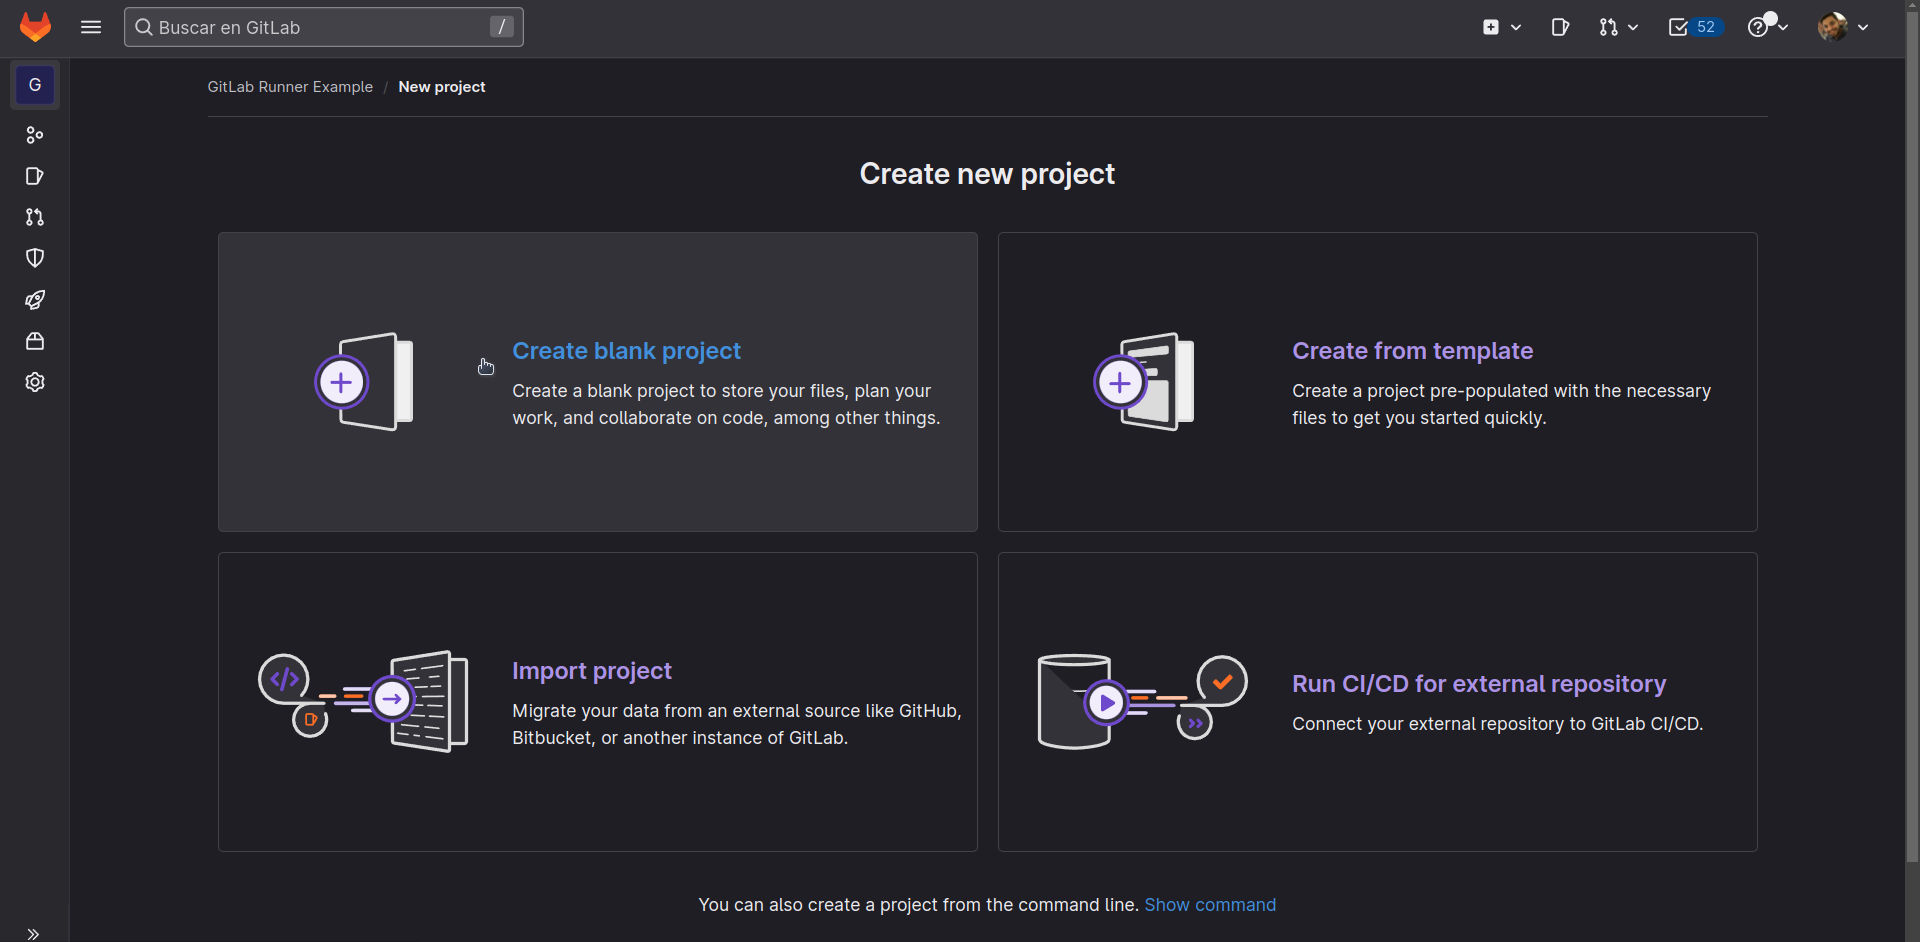Image resolution: width=1920 pixels, height=942 pixels.
Task: Open the Security shield sidebar icon
Action: [x=35, y=258]
